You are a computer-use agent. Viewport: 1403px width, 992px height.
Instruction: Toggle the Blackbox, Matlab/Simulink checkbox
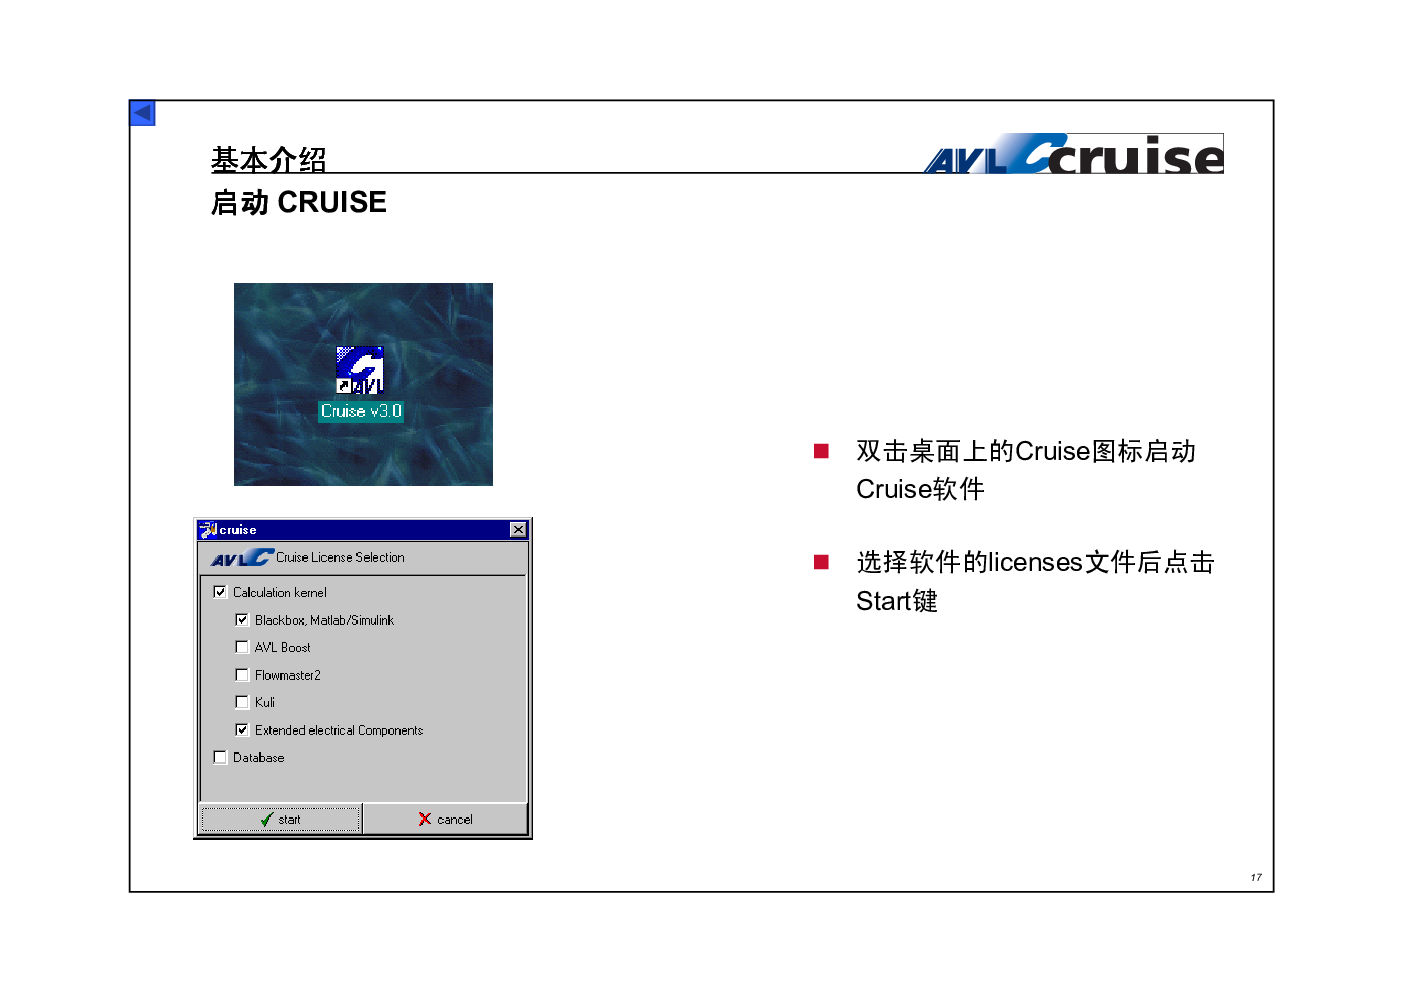(x=242, y=620)
